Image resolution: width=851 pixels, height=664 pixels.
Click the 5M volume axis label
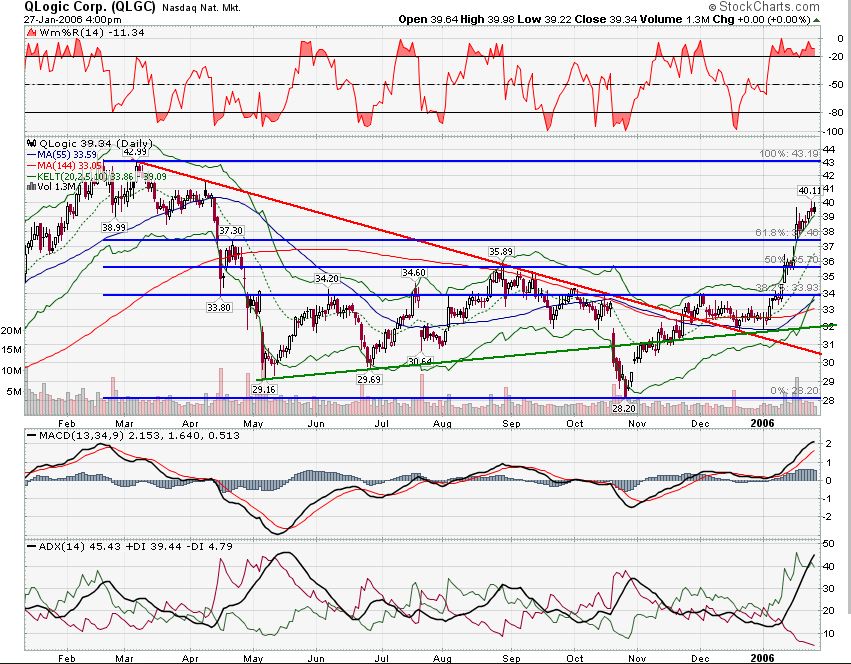(x=14, y=391)
